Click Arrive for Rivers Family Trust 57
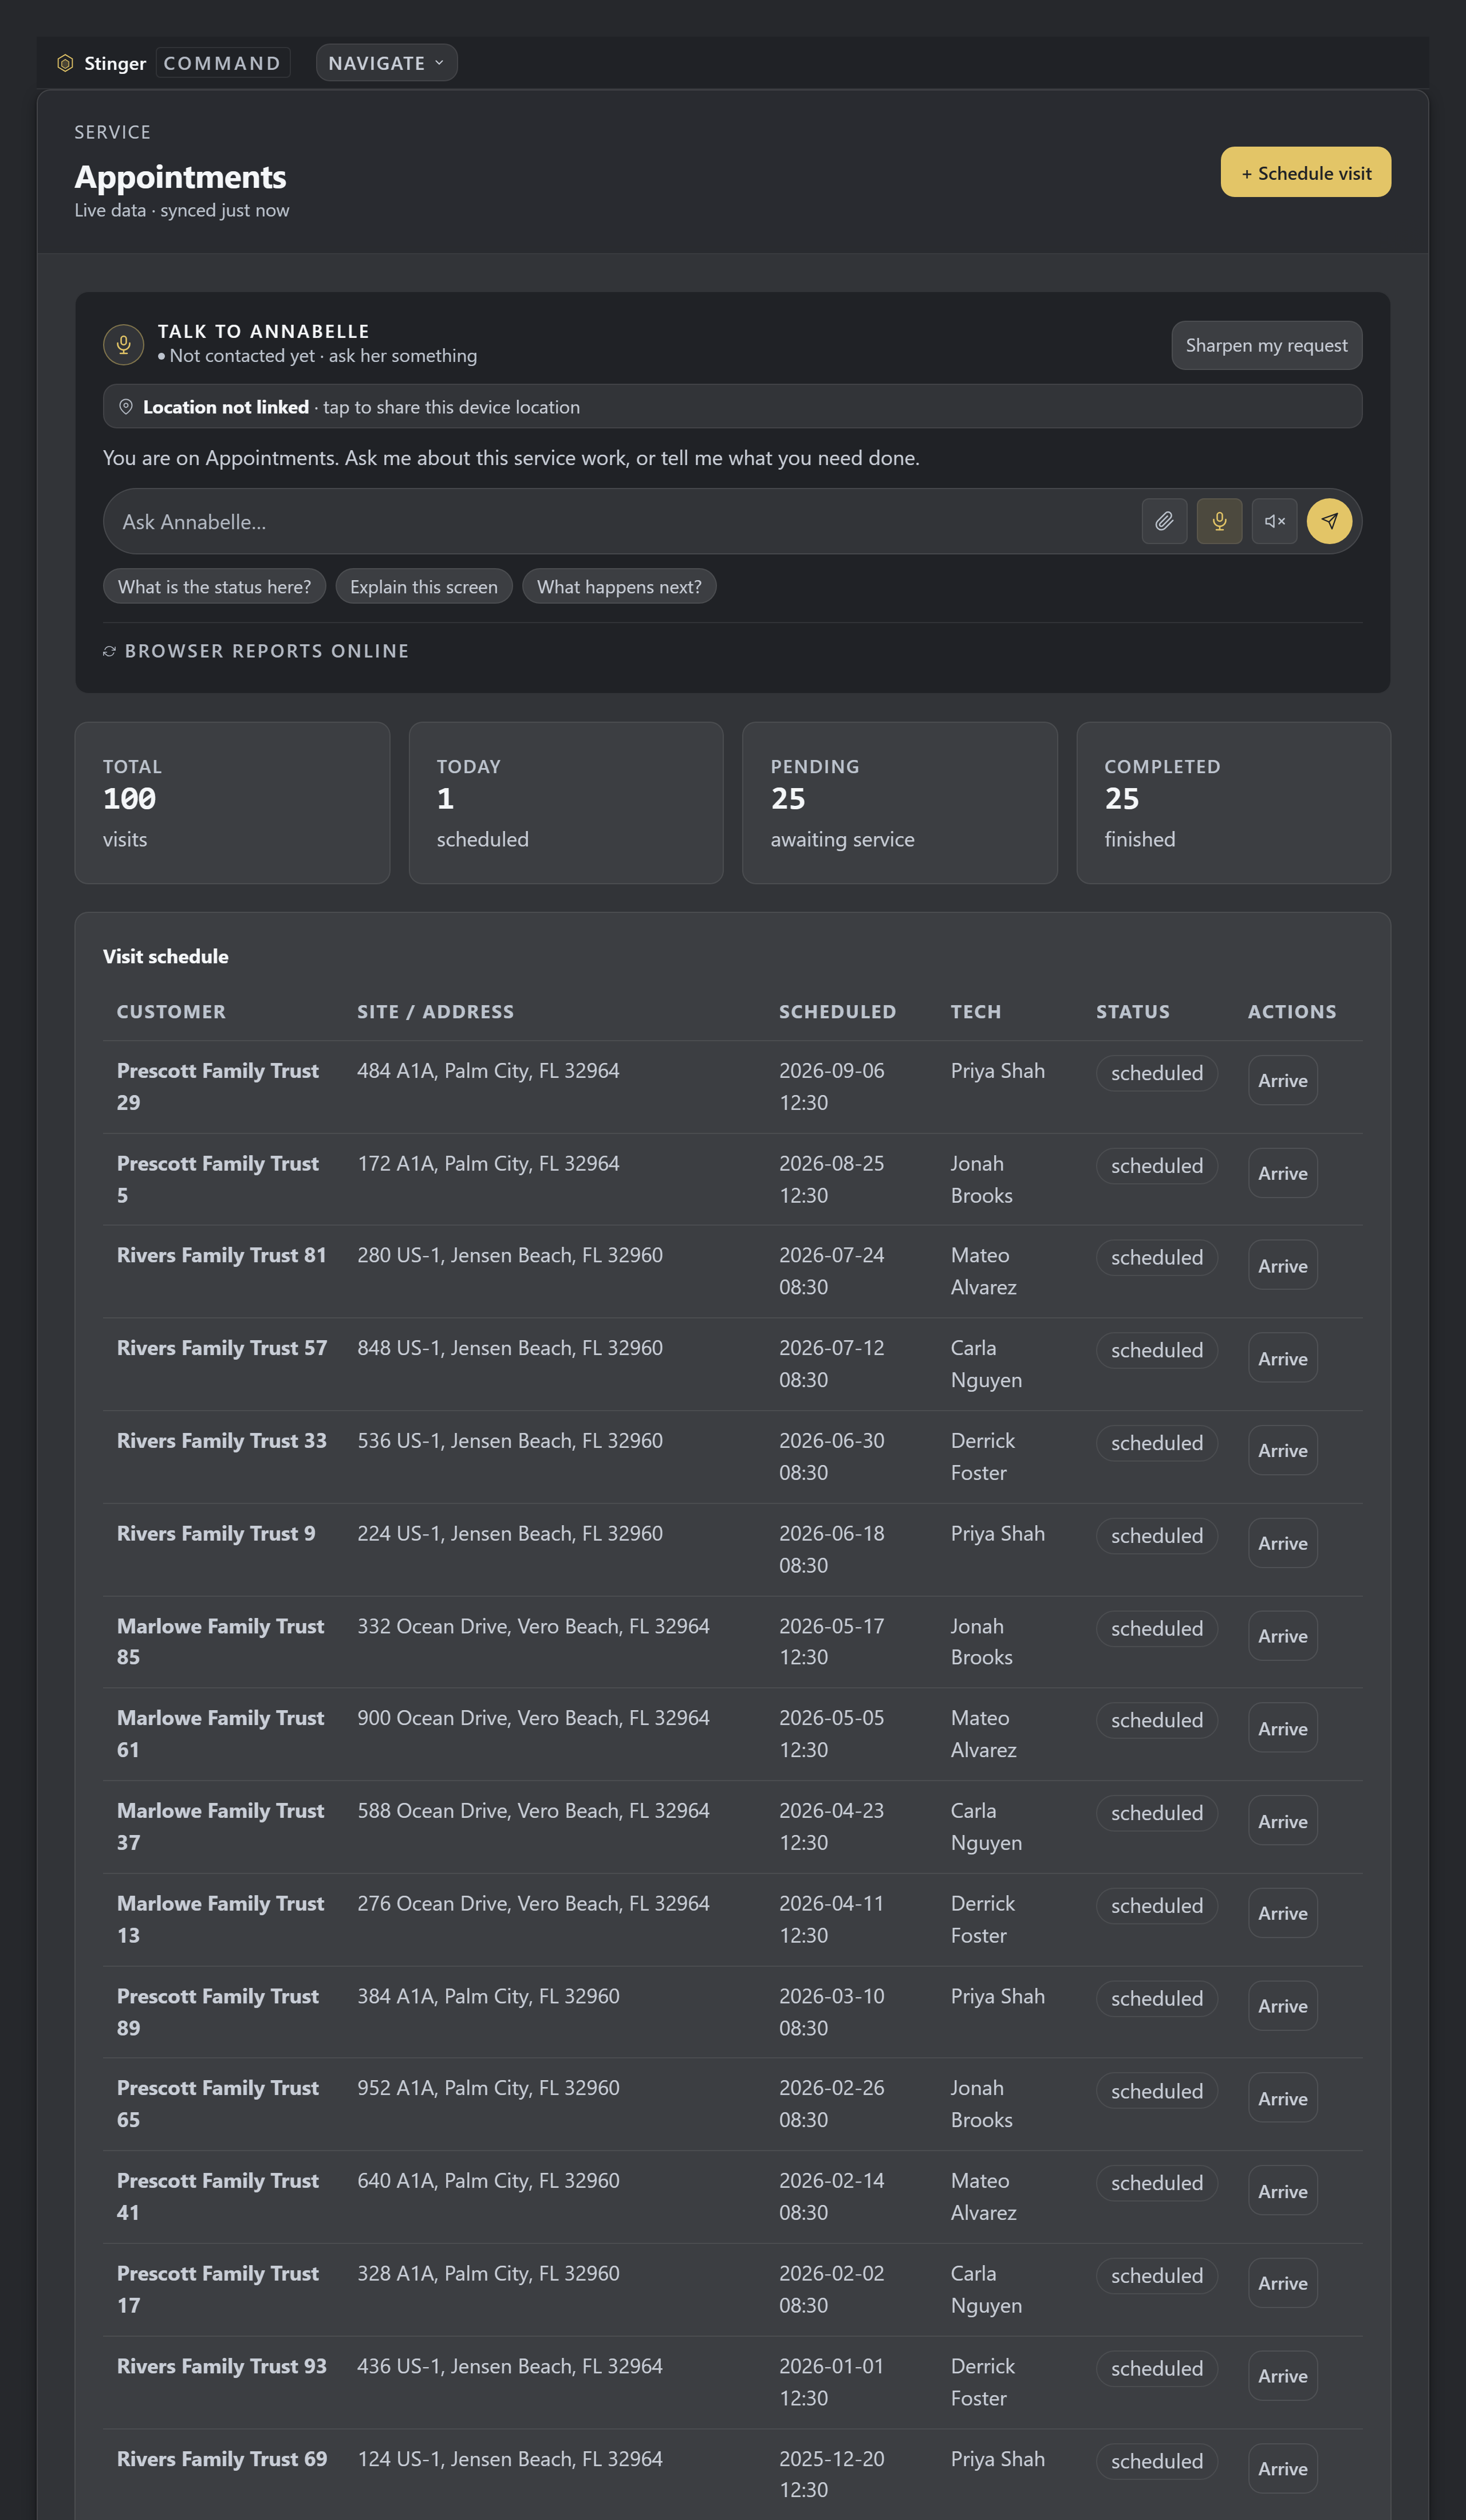Screen dimensions: 1466x2520 coord(1283,1358)
